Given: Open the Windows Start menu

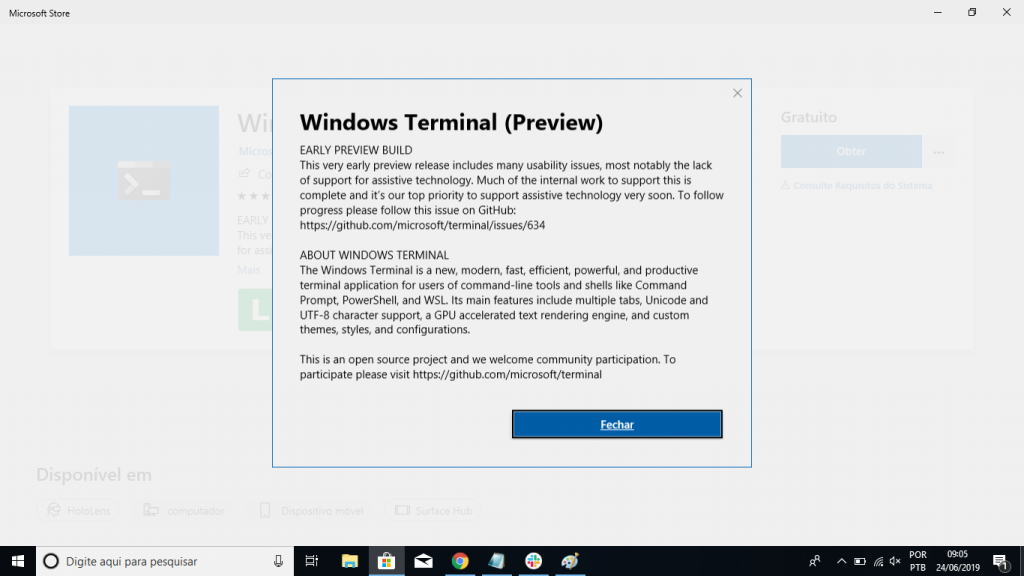Looking at the screenshot, I should click(18, 561).
